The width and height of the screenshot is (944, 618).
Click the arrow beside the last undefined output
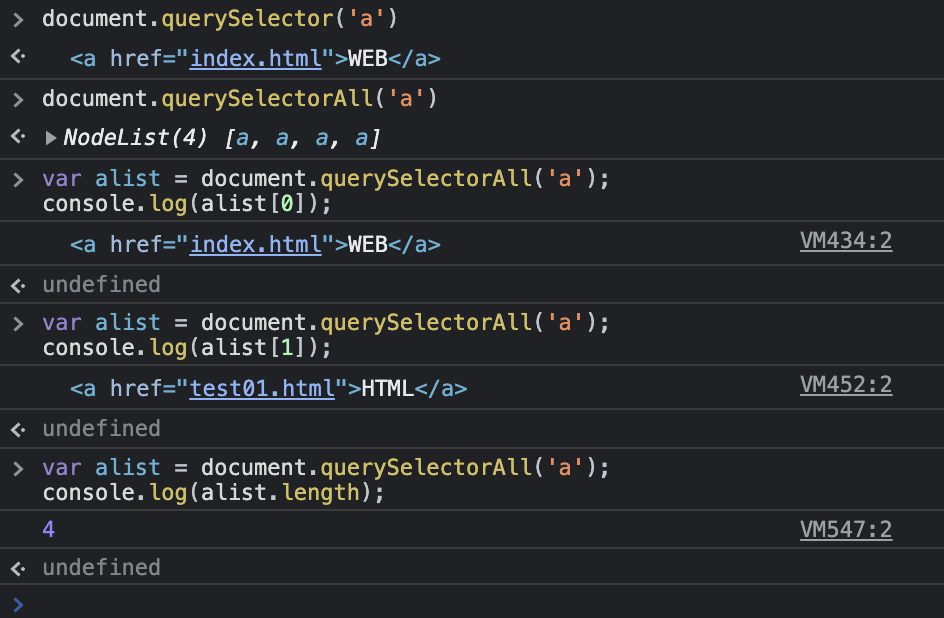point(16,567)
